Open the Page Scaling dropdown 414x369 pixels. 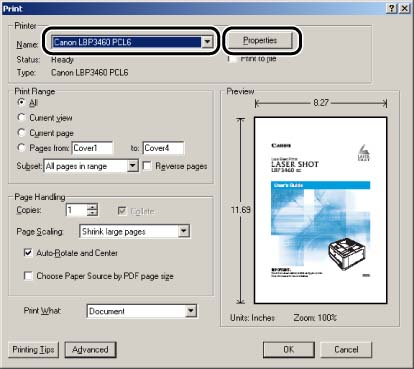coord(135,231)
